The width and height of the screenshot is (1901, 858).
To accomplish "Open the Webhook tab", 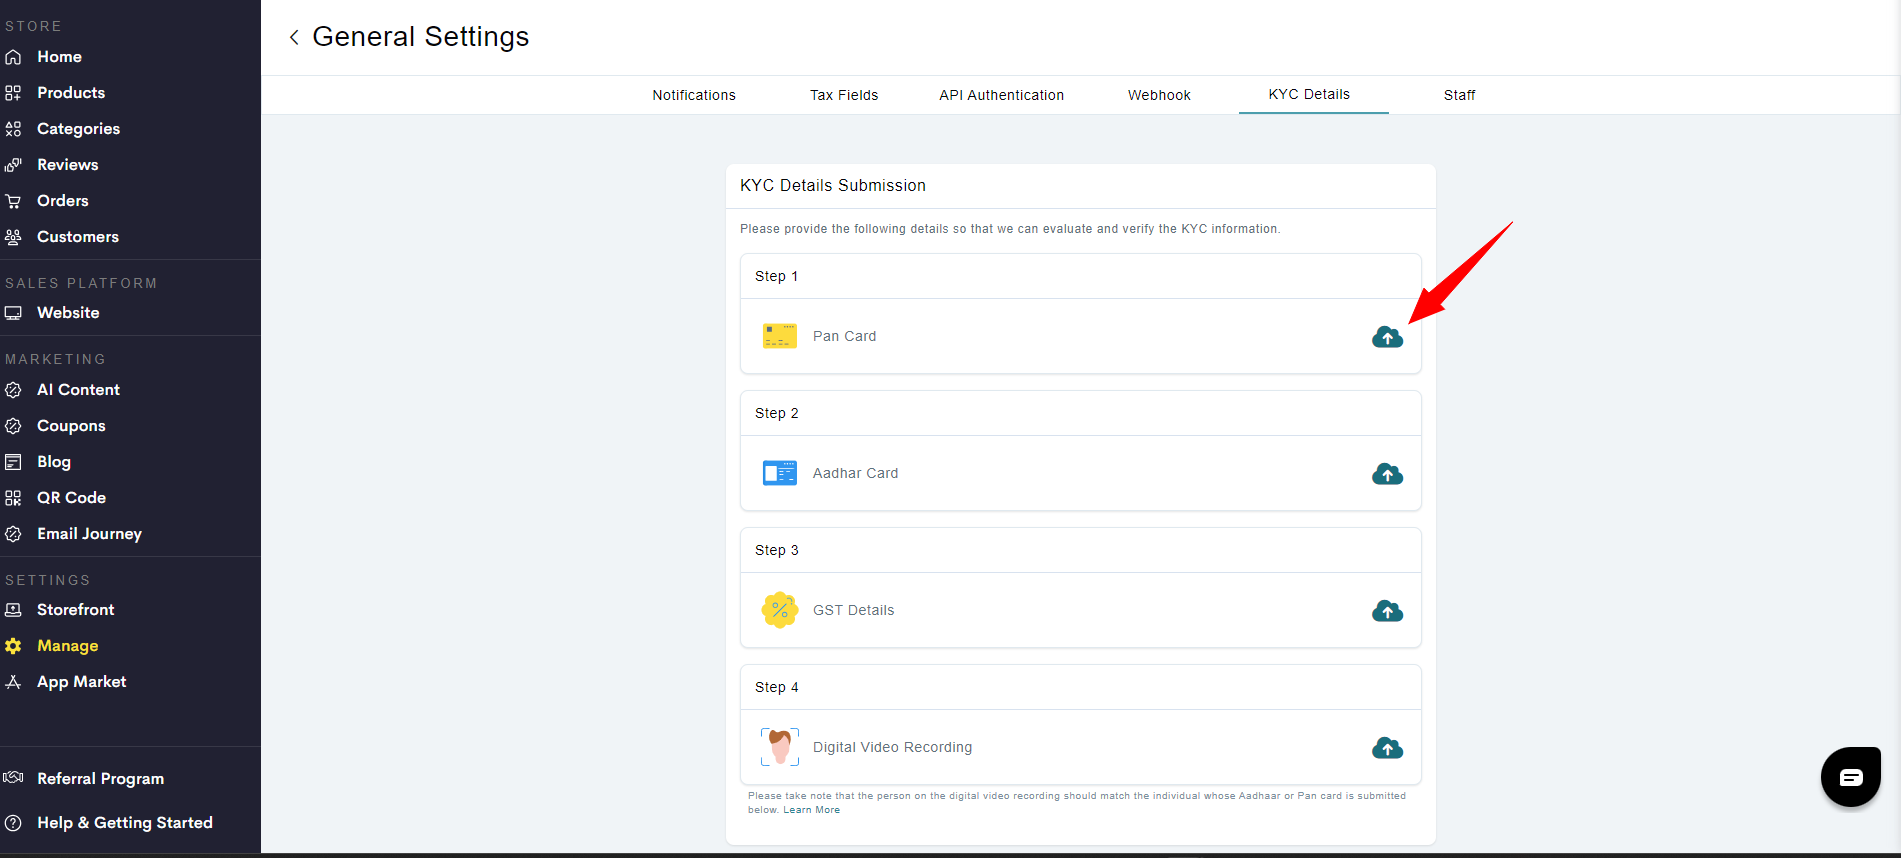I will 1159,95.
